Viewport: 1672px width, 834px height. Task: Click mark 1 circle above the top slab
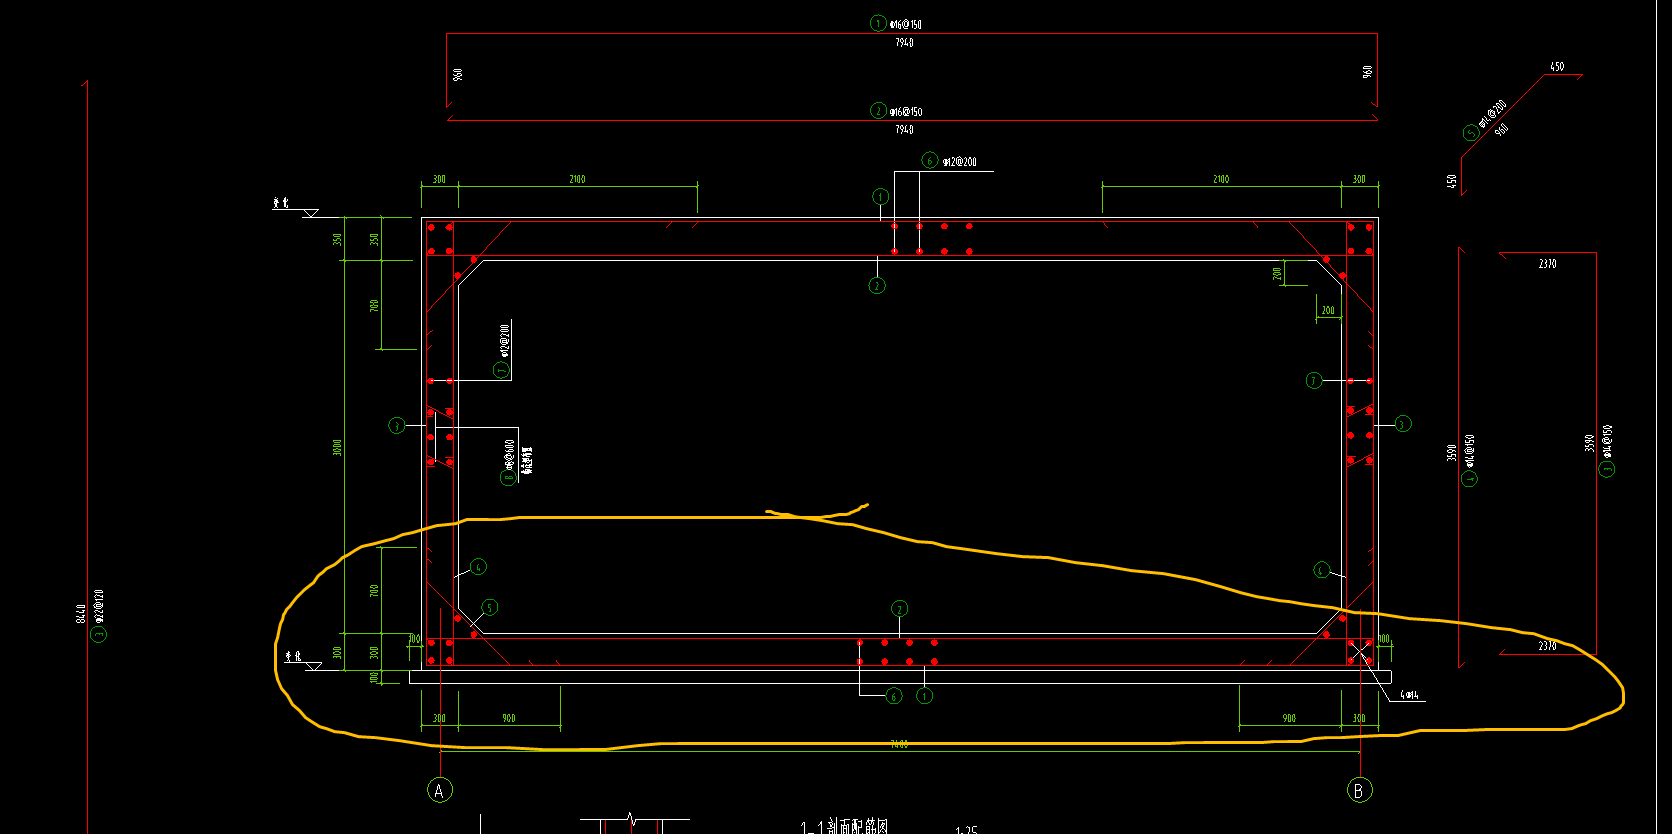[880, 197]
